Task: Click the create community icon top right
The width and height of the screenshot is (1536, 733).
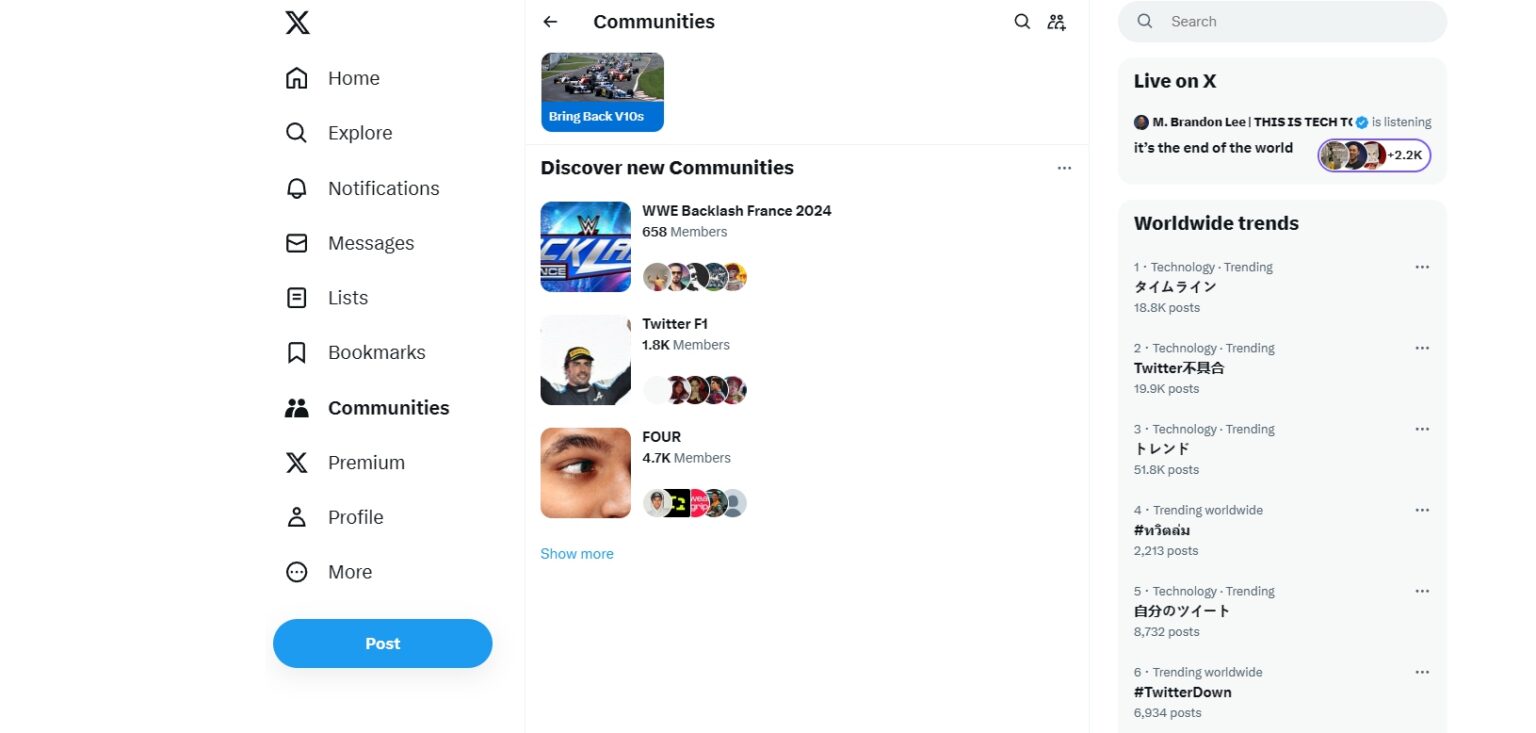Action: tap(1056, 21)
